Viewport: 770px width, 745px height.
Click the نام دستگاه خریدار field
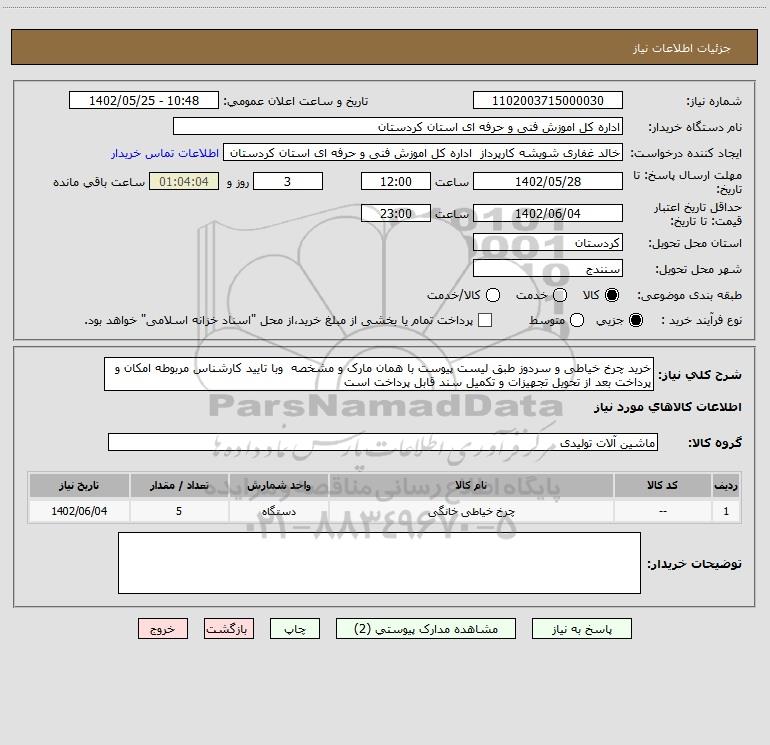[x=398, y=127]
